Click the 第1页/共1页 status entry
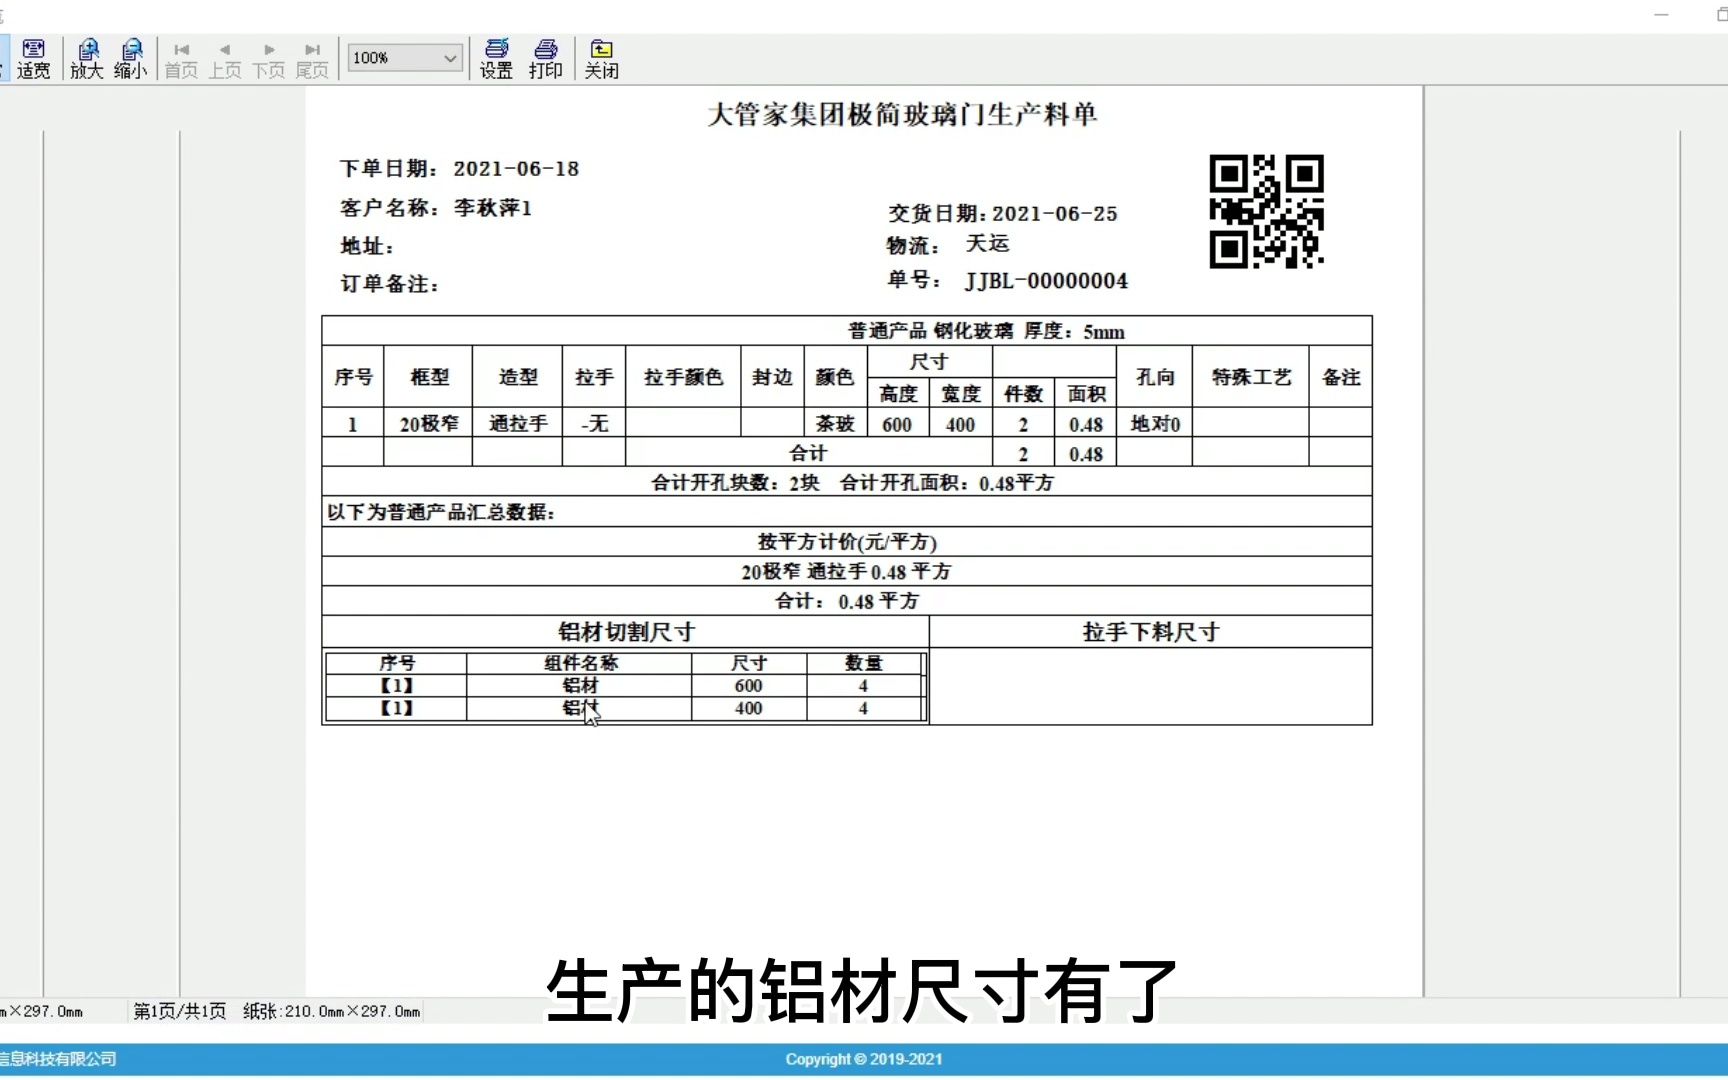Viewport: 1728px width, 1080px height. (x=180, y=1011)
